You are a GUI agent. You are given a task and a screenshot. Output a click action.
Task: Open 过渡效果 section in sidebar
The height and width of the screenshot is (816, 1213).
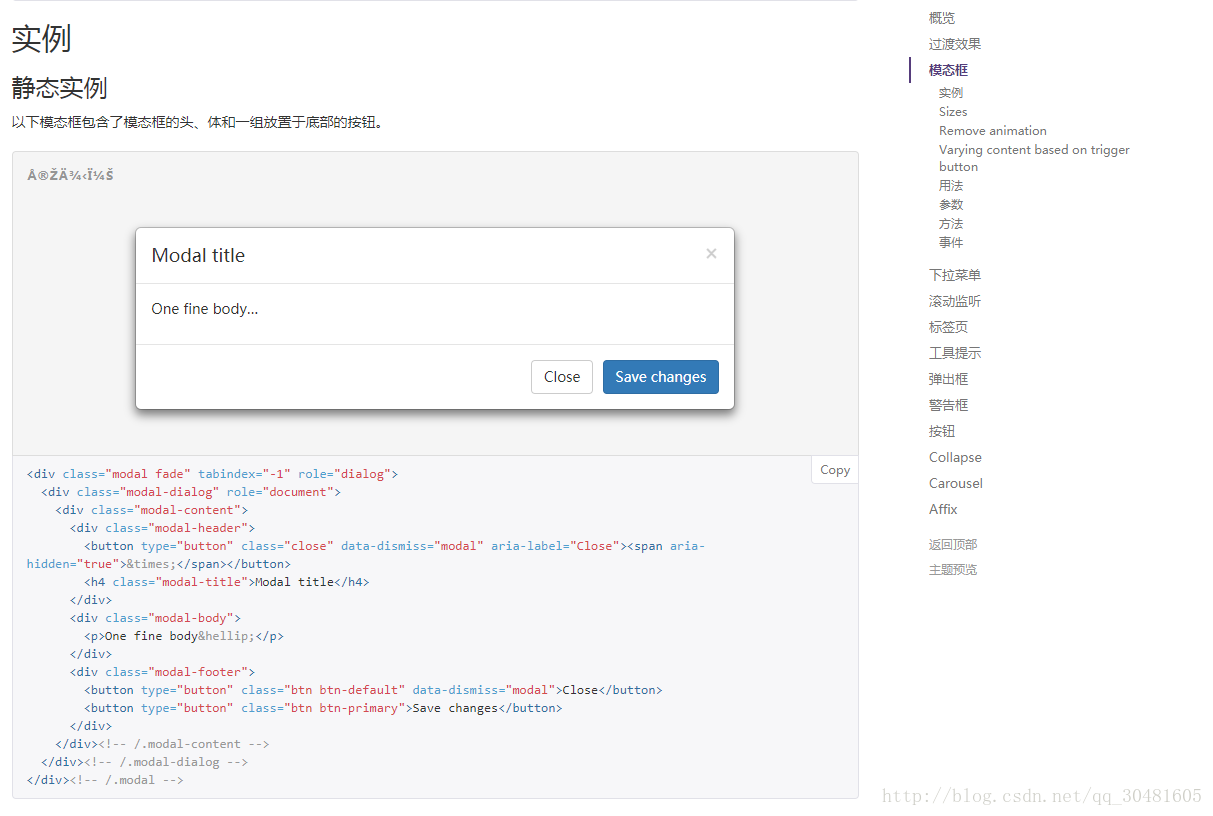coord(954,44)
